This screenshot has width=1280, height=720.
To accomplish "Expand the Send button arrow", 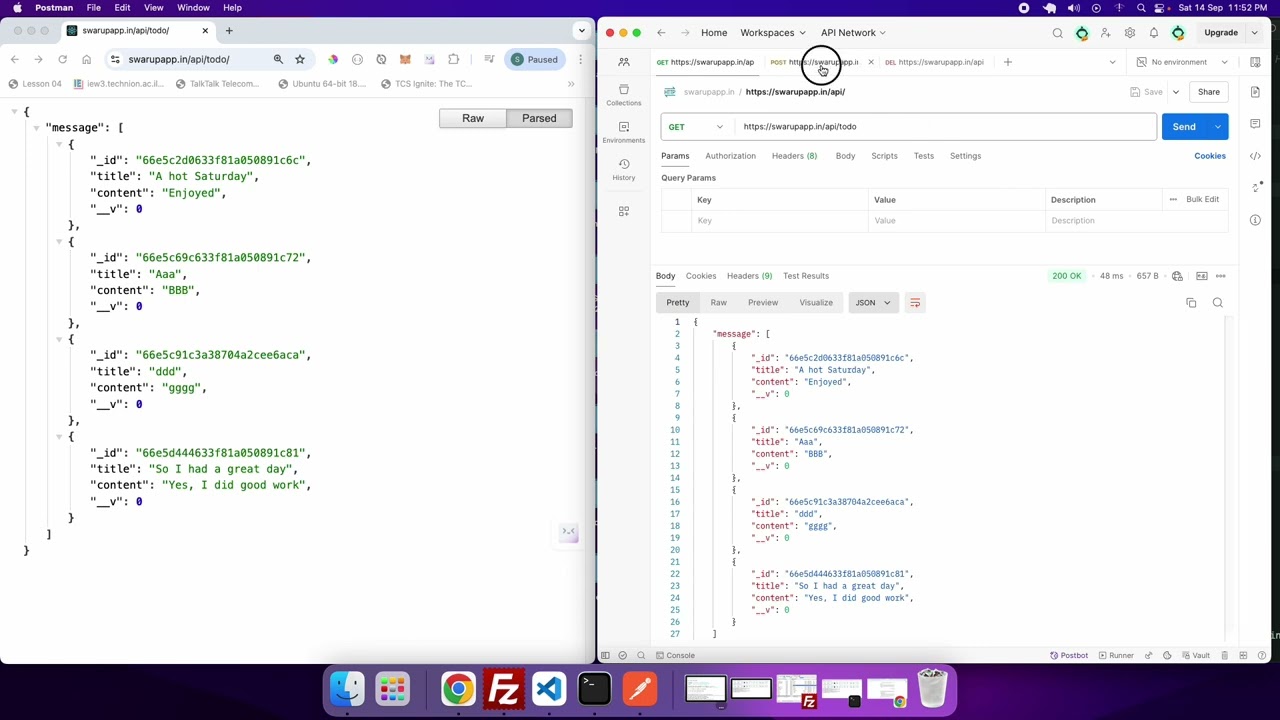I will [1217, 127].
